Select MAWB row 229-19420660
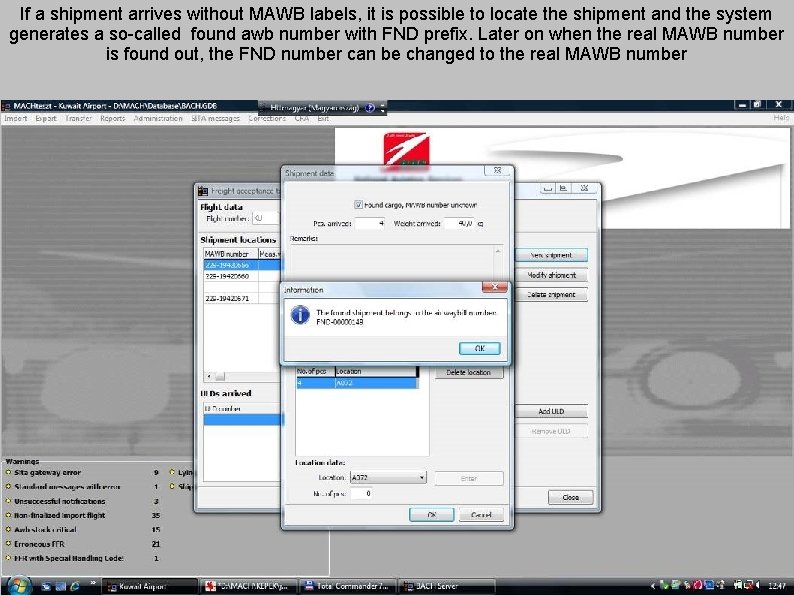 (242, 276)
